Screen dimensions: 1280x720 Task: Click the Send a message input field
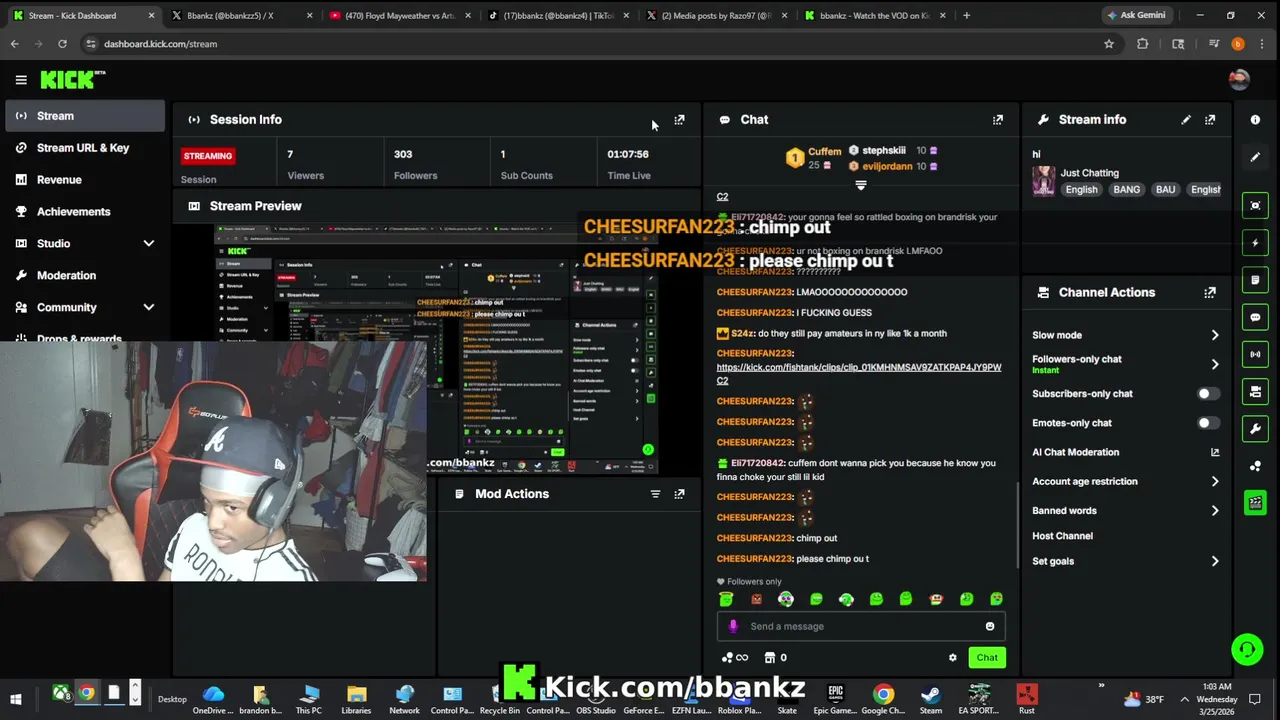tap(860, 627)
